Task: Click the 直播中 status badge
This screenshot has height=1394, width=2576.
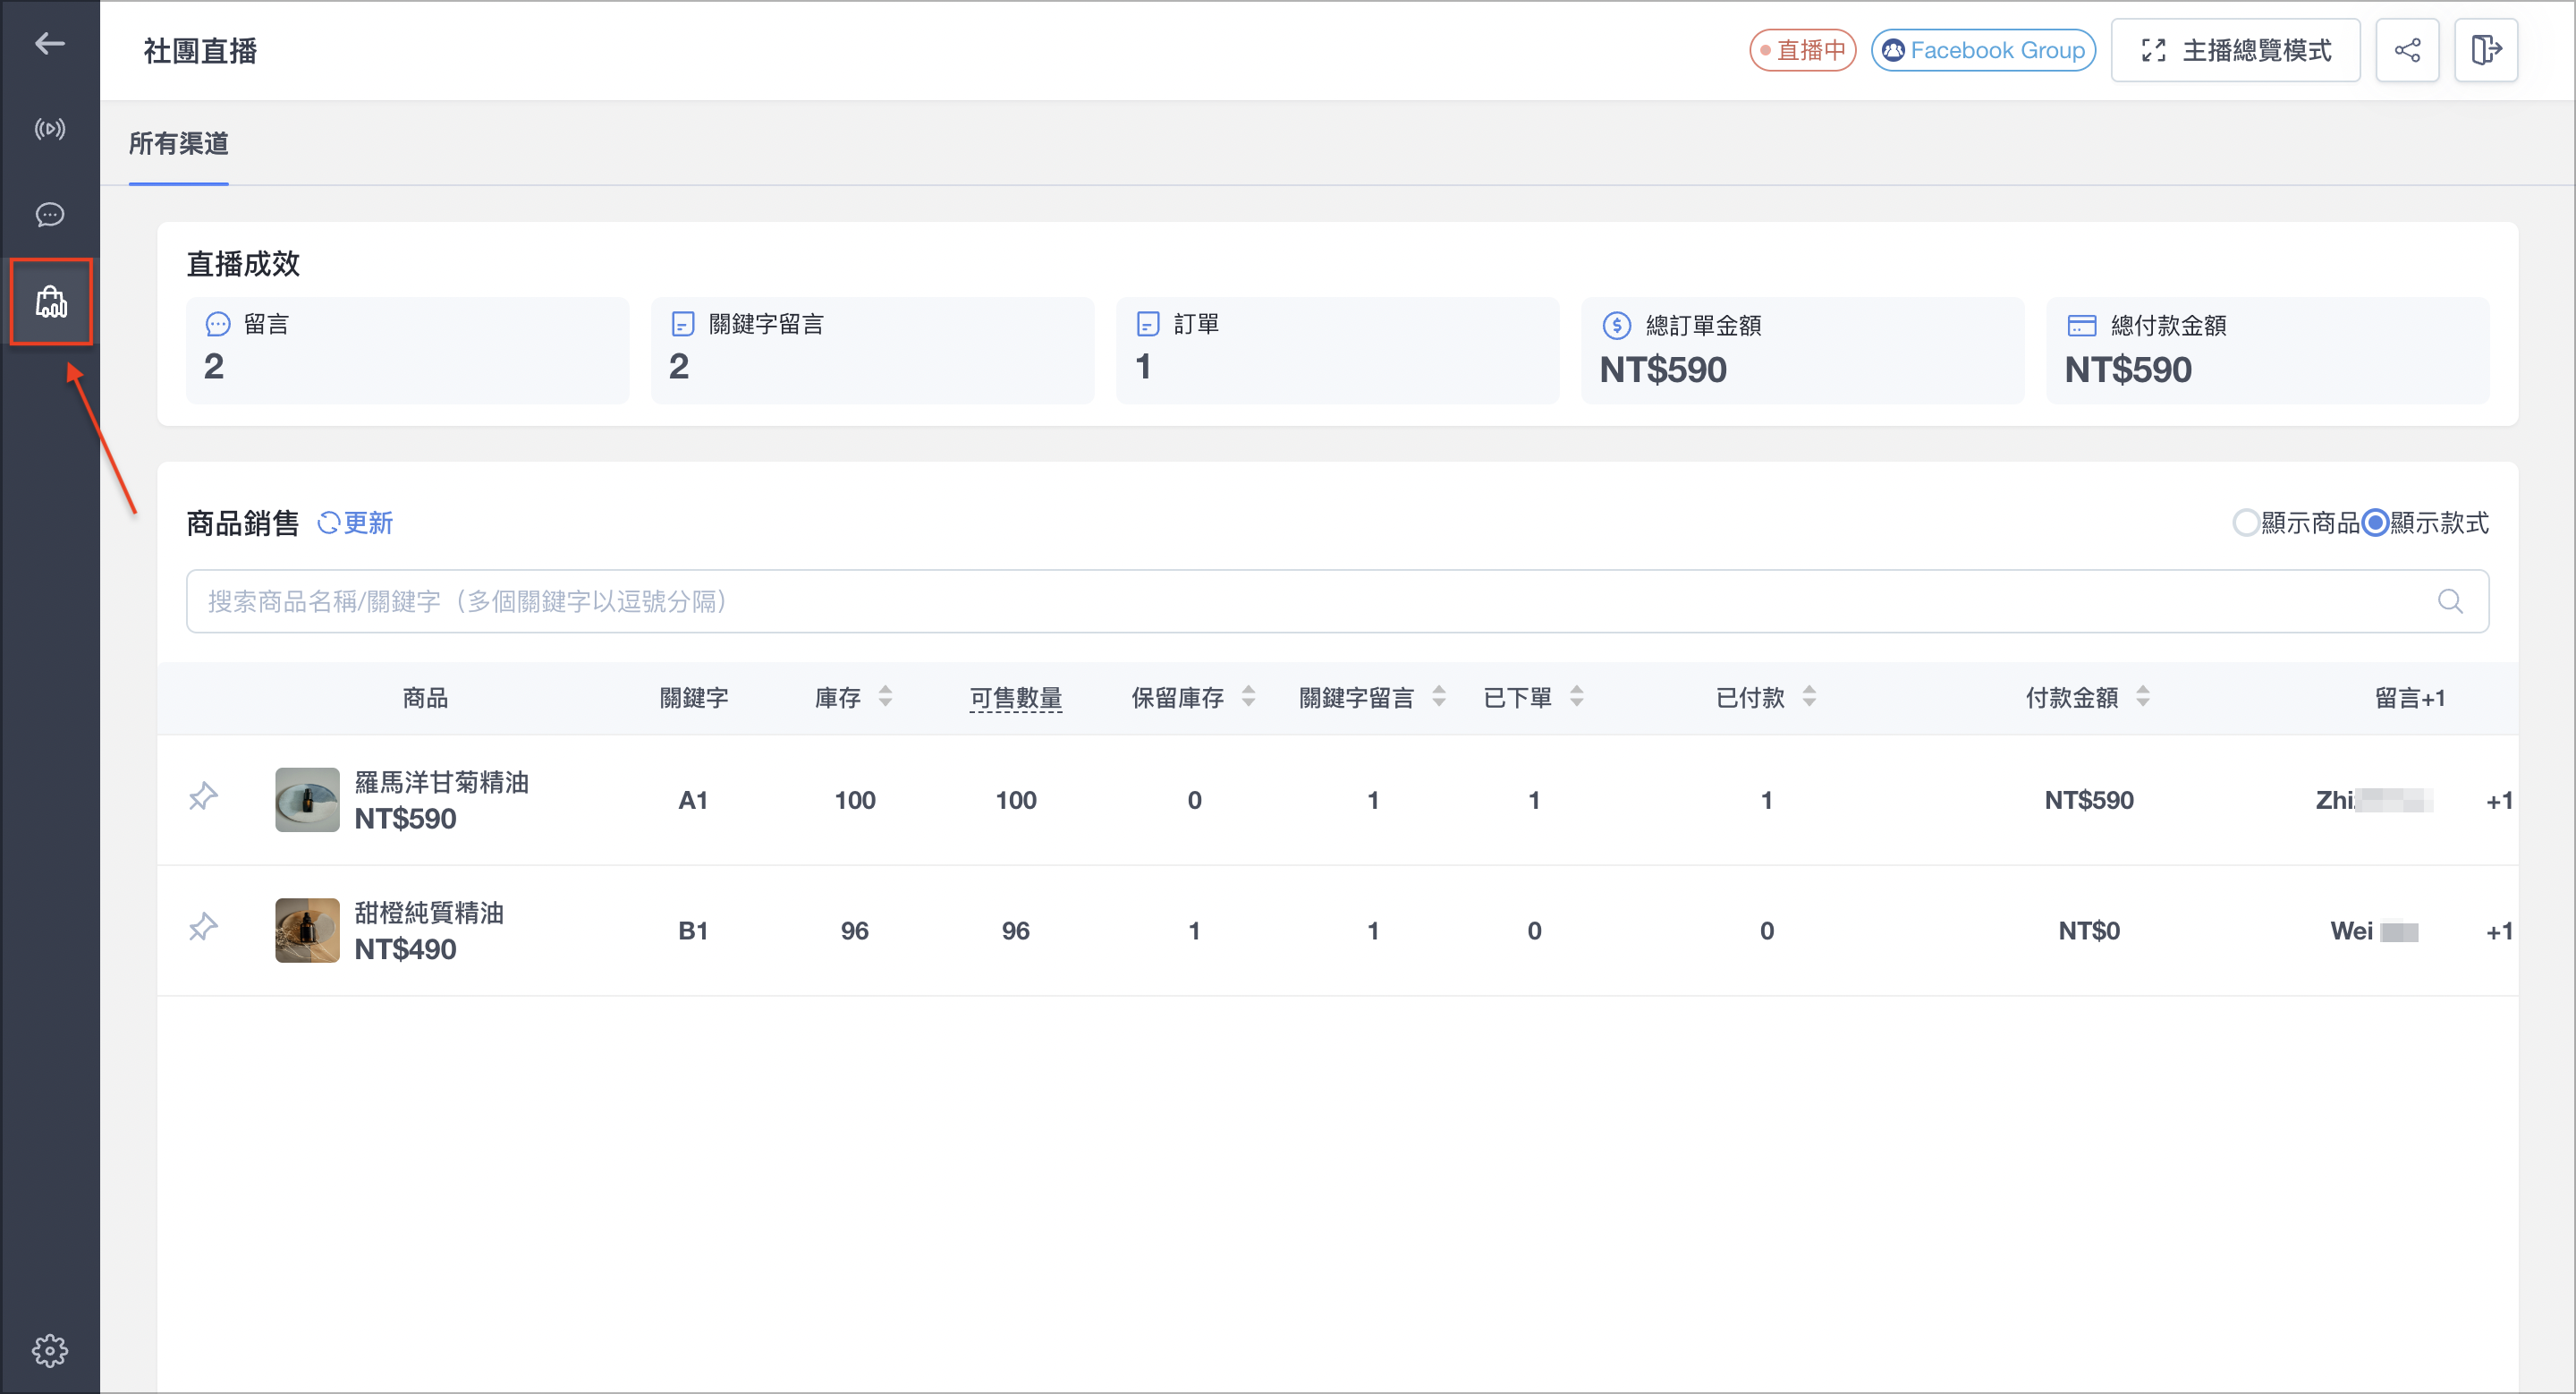Action: click(x=1802, y=50)
